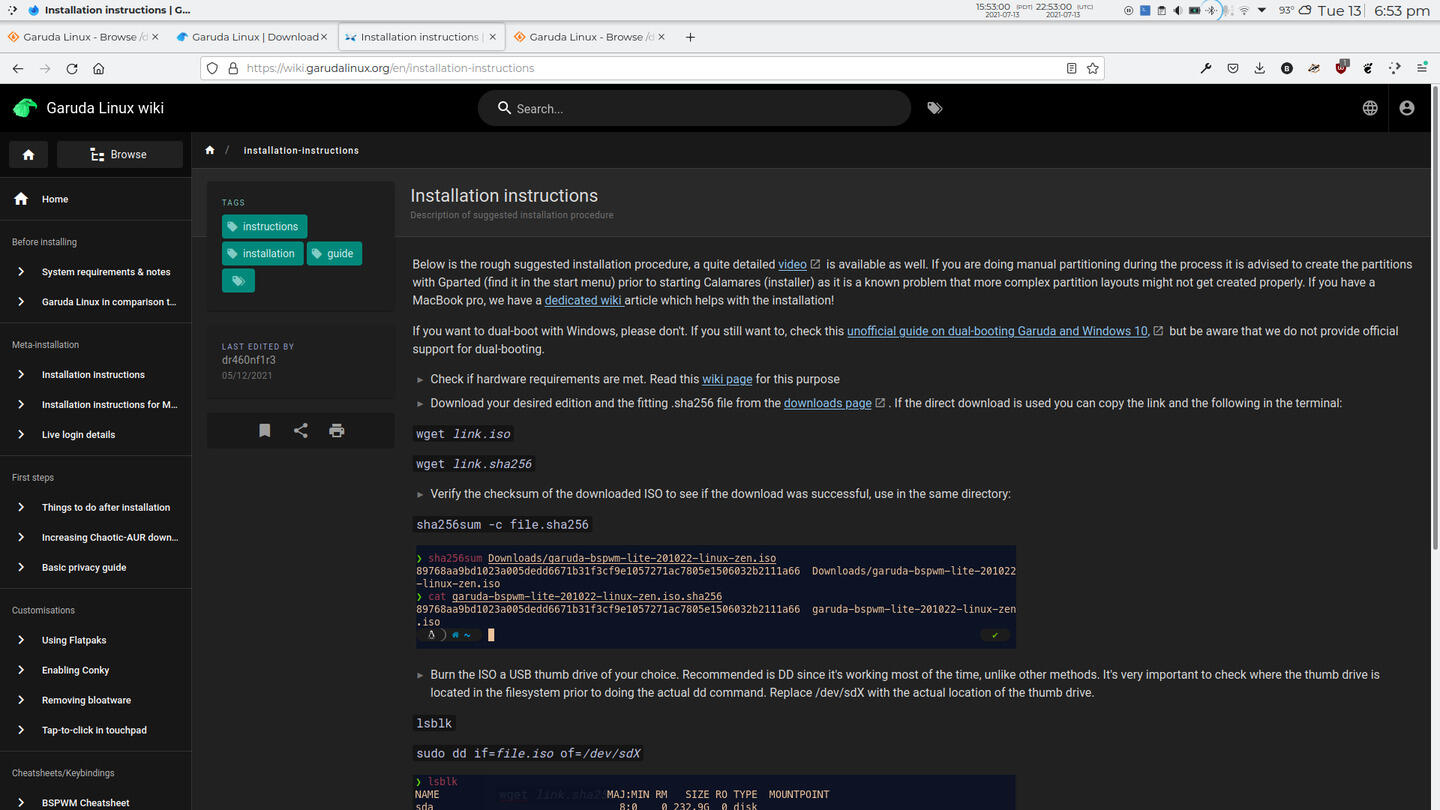
Task: Close the Installation instructions tab
Action: 492,37
